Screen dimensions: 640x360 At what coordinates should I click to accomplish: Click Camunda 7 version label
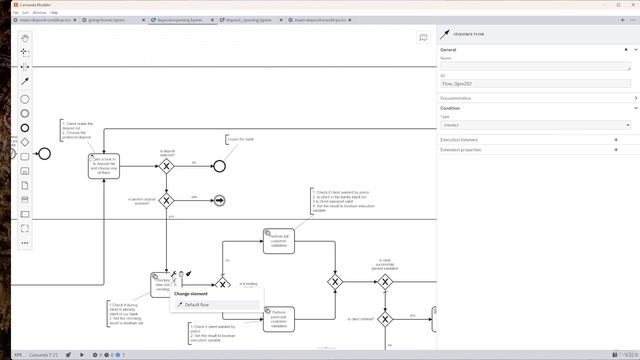(x=43, y=355)
